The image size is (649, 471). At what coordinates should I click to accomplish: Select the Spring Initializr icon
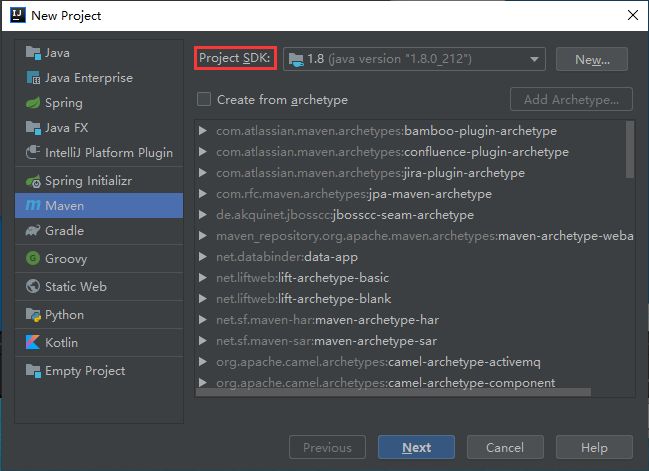pyautogui.click(x=33, y=181)
